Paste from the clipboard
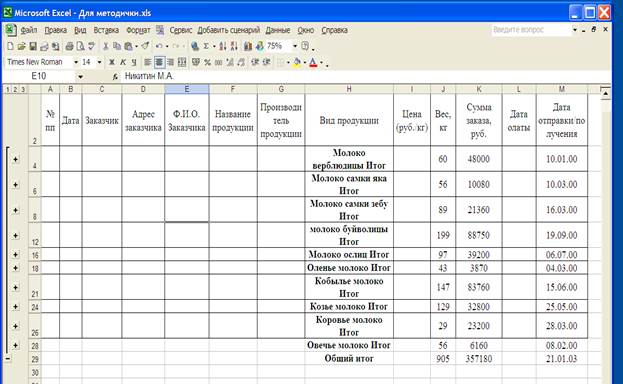 (x=128, y=46)
